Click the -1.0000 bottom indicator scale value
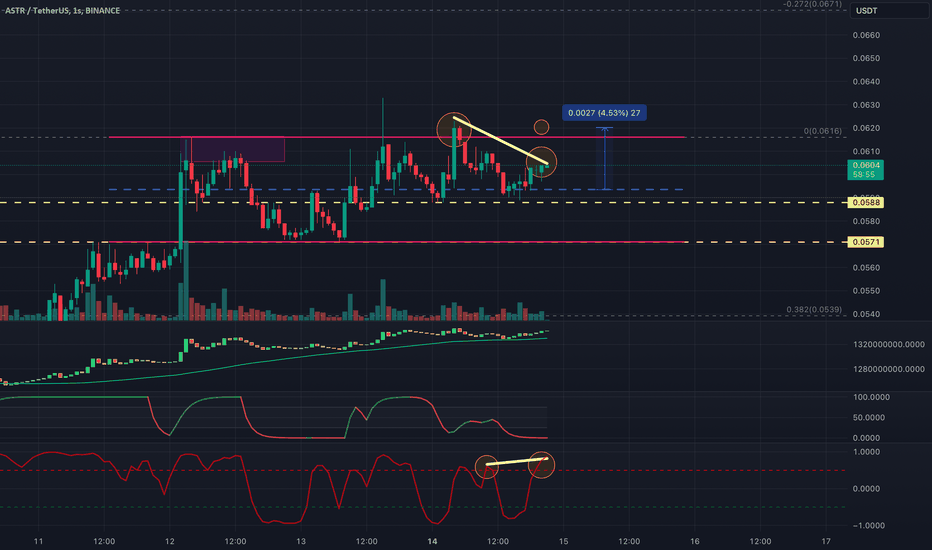Screen dimensions: 932x550 (868, 525)
